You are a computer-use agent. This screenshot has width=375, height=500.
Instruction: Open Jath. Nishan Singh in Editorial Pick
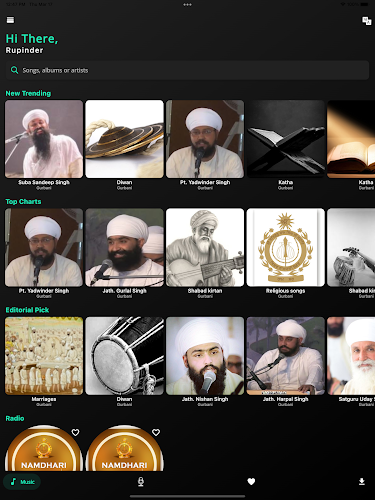click(205, 356)
